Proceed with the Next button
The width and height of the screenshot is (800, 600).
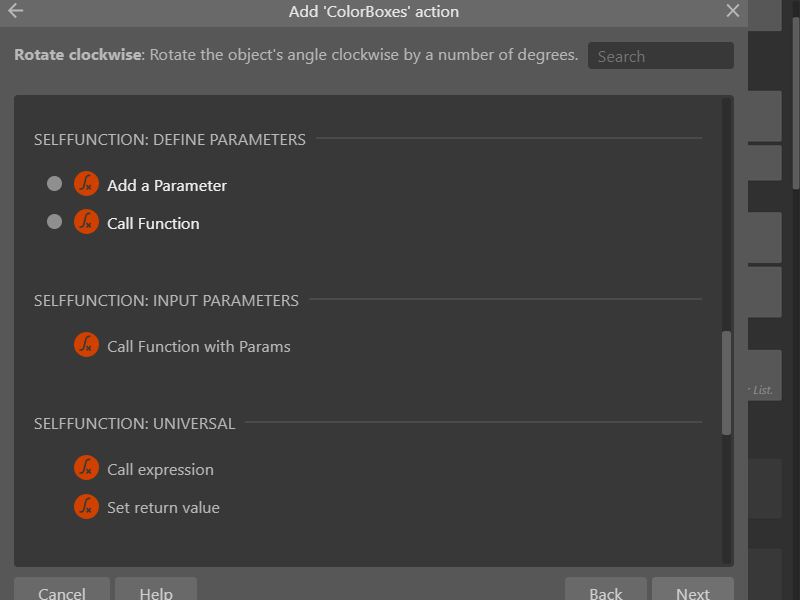tap(693, 590)
